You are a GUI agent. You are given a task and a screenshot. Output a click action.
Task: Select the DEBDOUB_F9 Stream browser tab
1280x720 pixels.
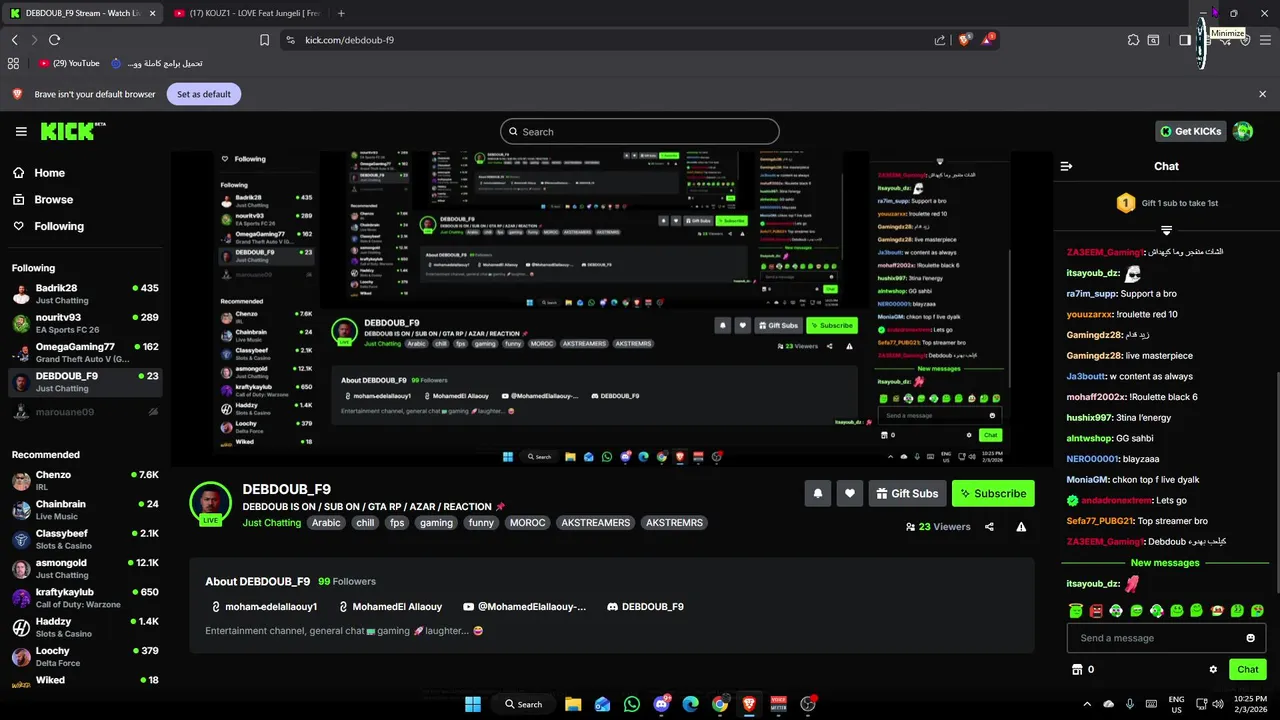[x=83, y=13]
